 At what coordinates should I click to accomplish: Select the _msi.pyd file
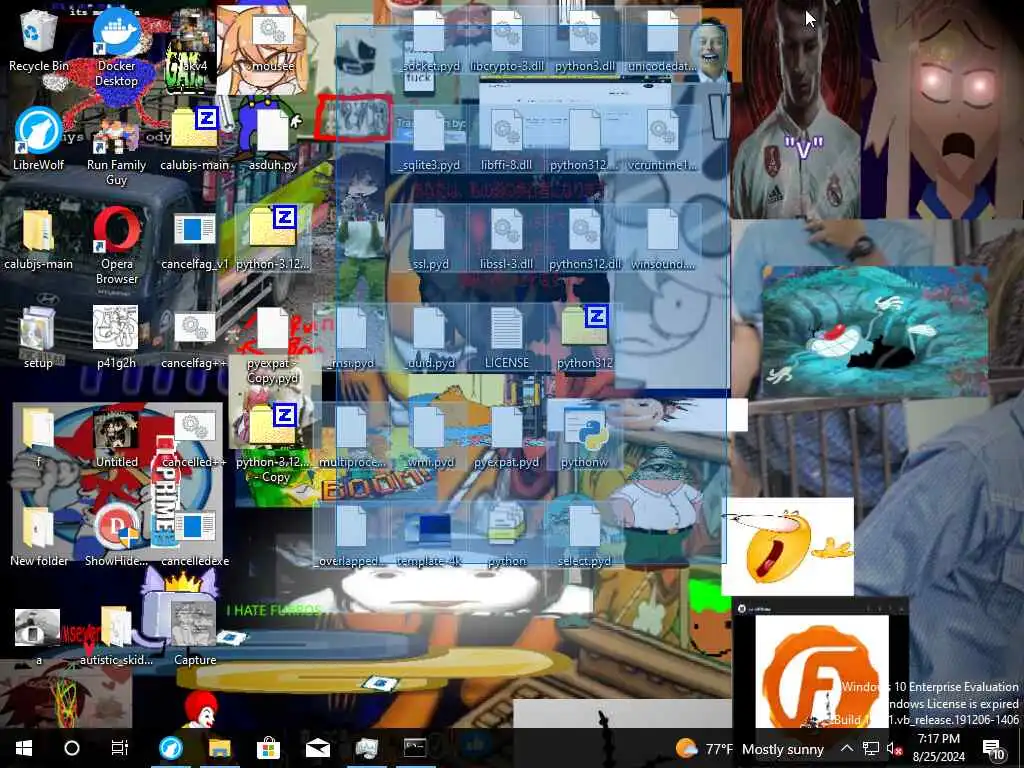coord(351,338)
